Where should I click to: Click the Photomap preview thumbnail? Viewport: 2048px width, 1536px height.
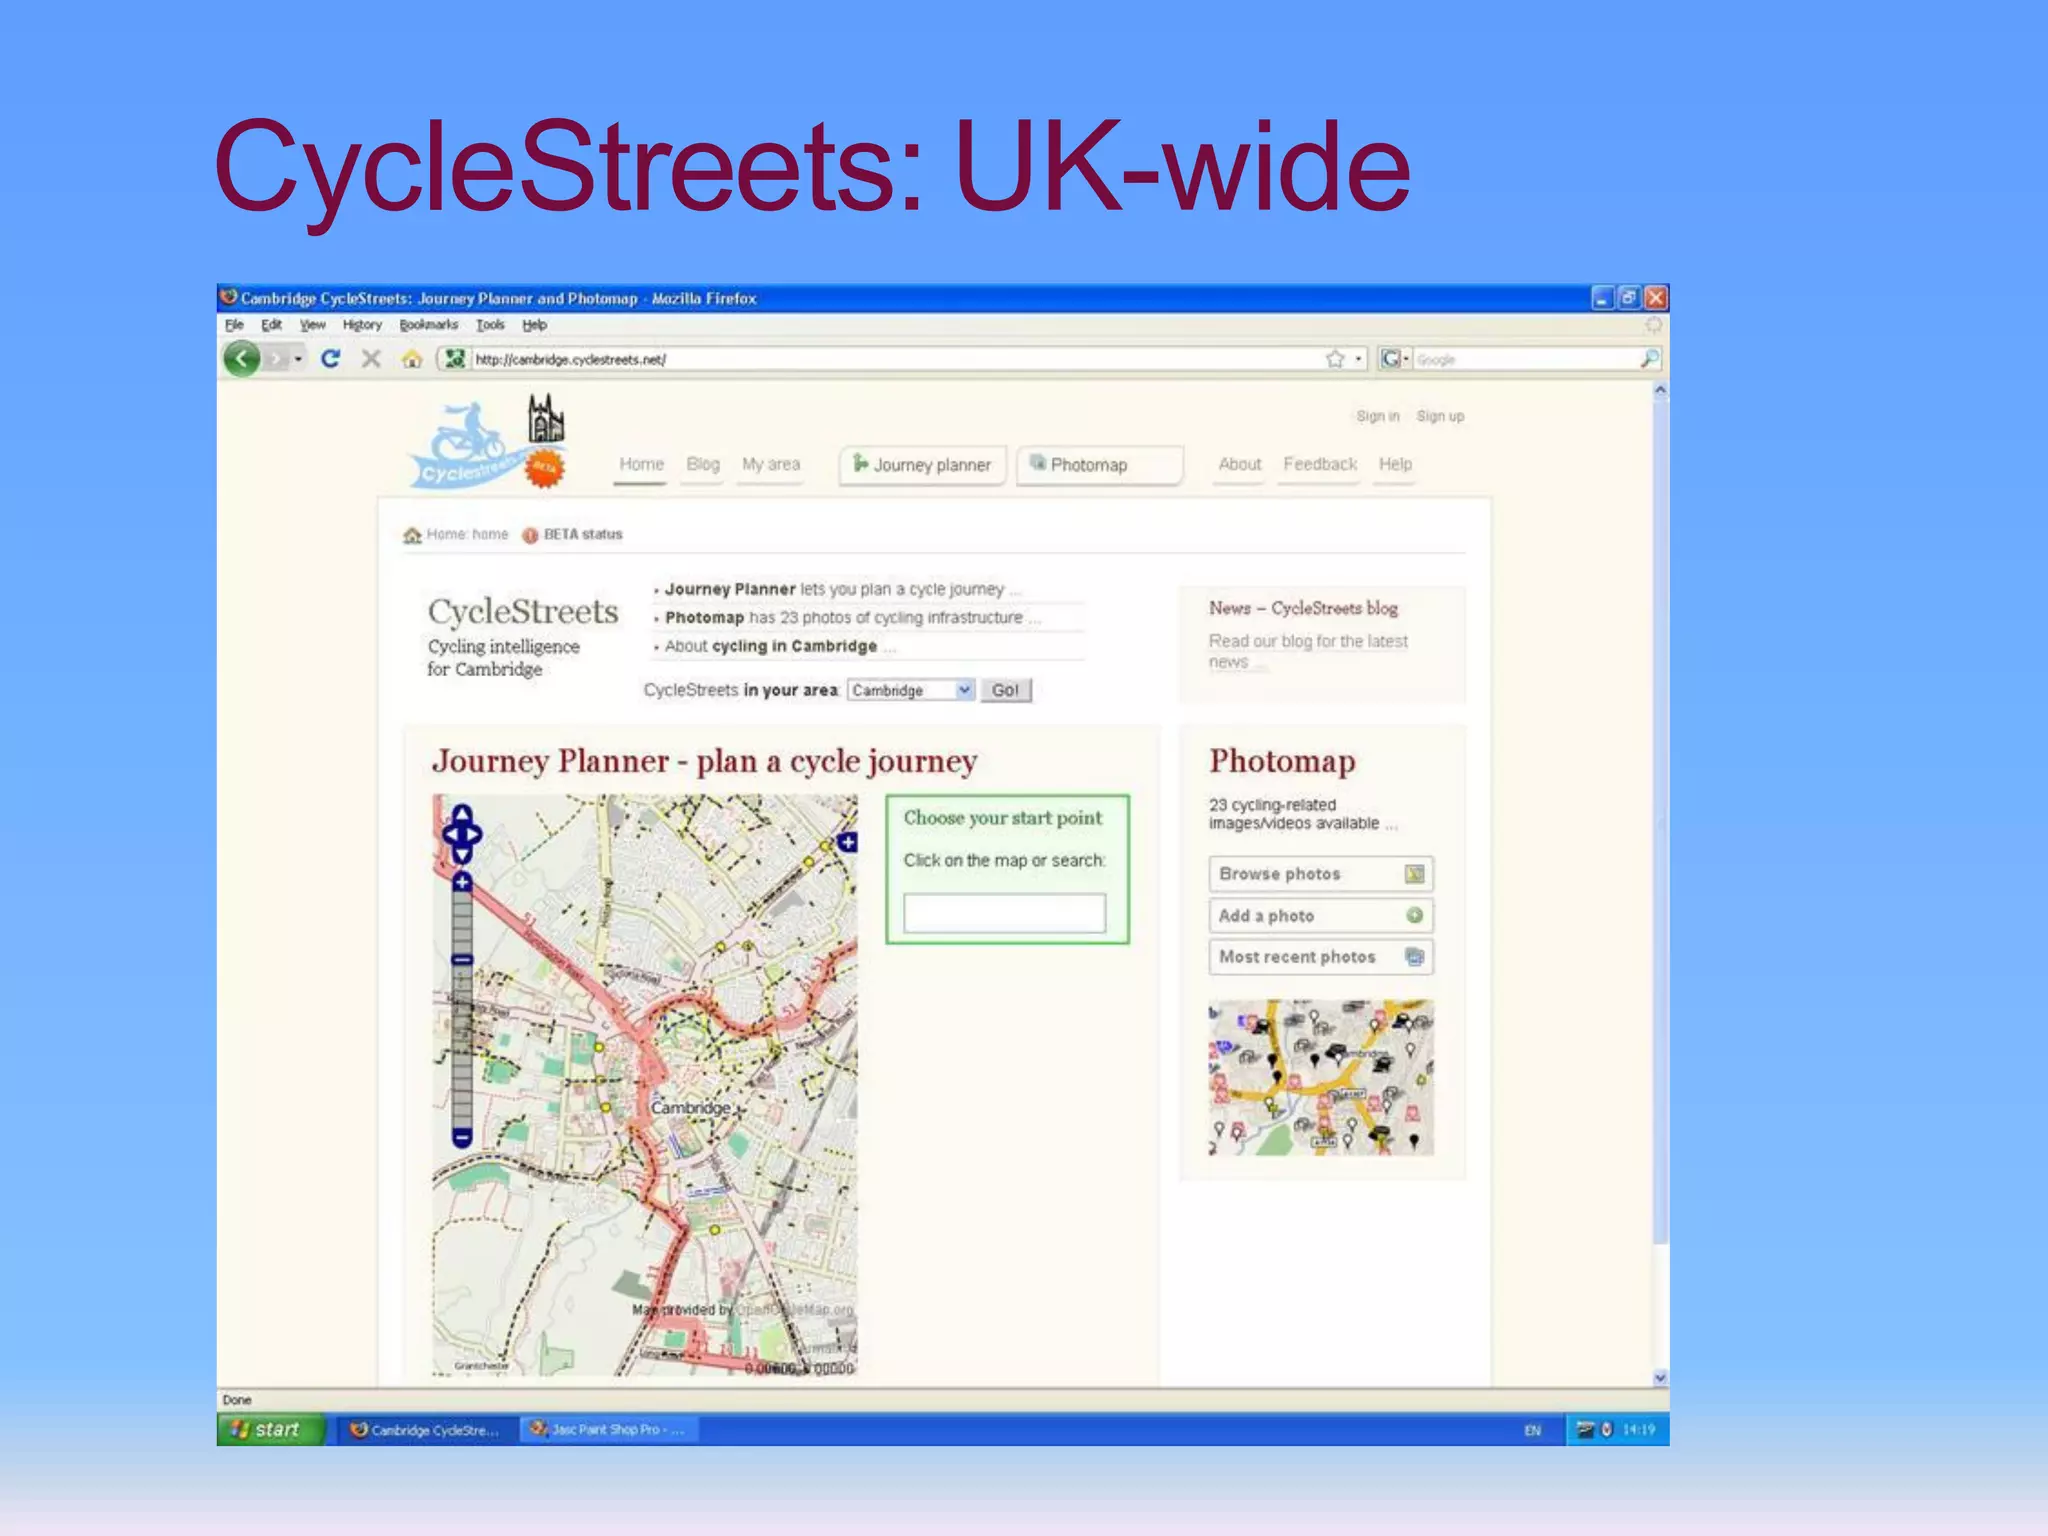click(x=1320, y=1077)
